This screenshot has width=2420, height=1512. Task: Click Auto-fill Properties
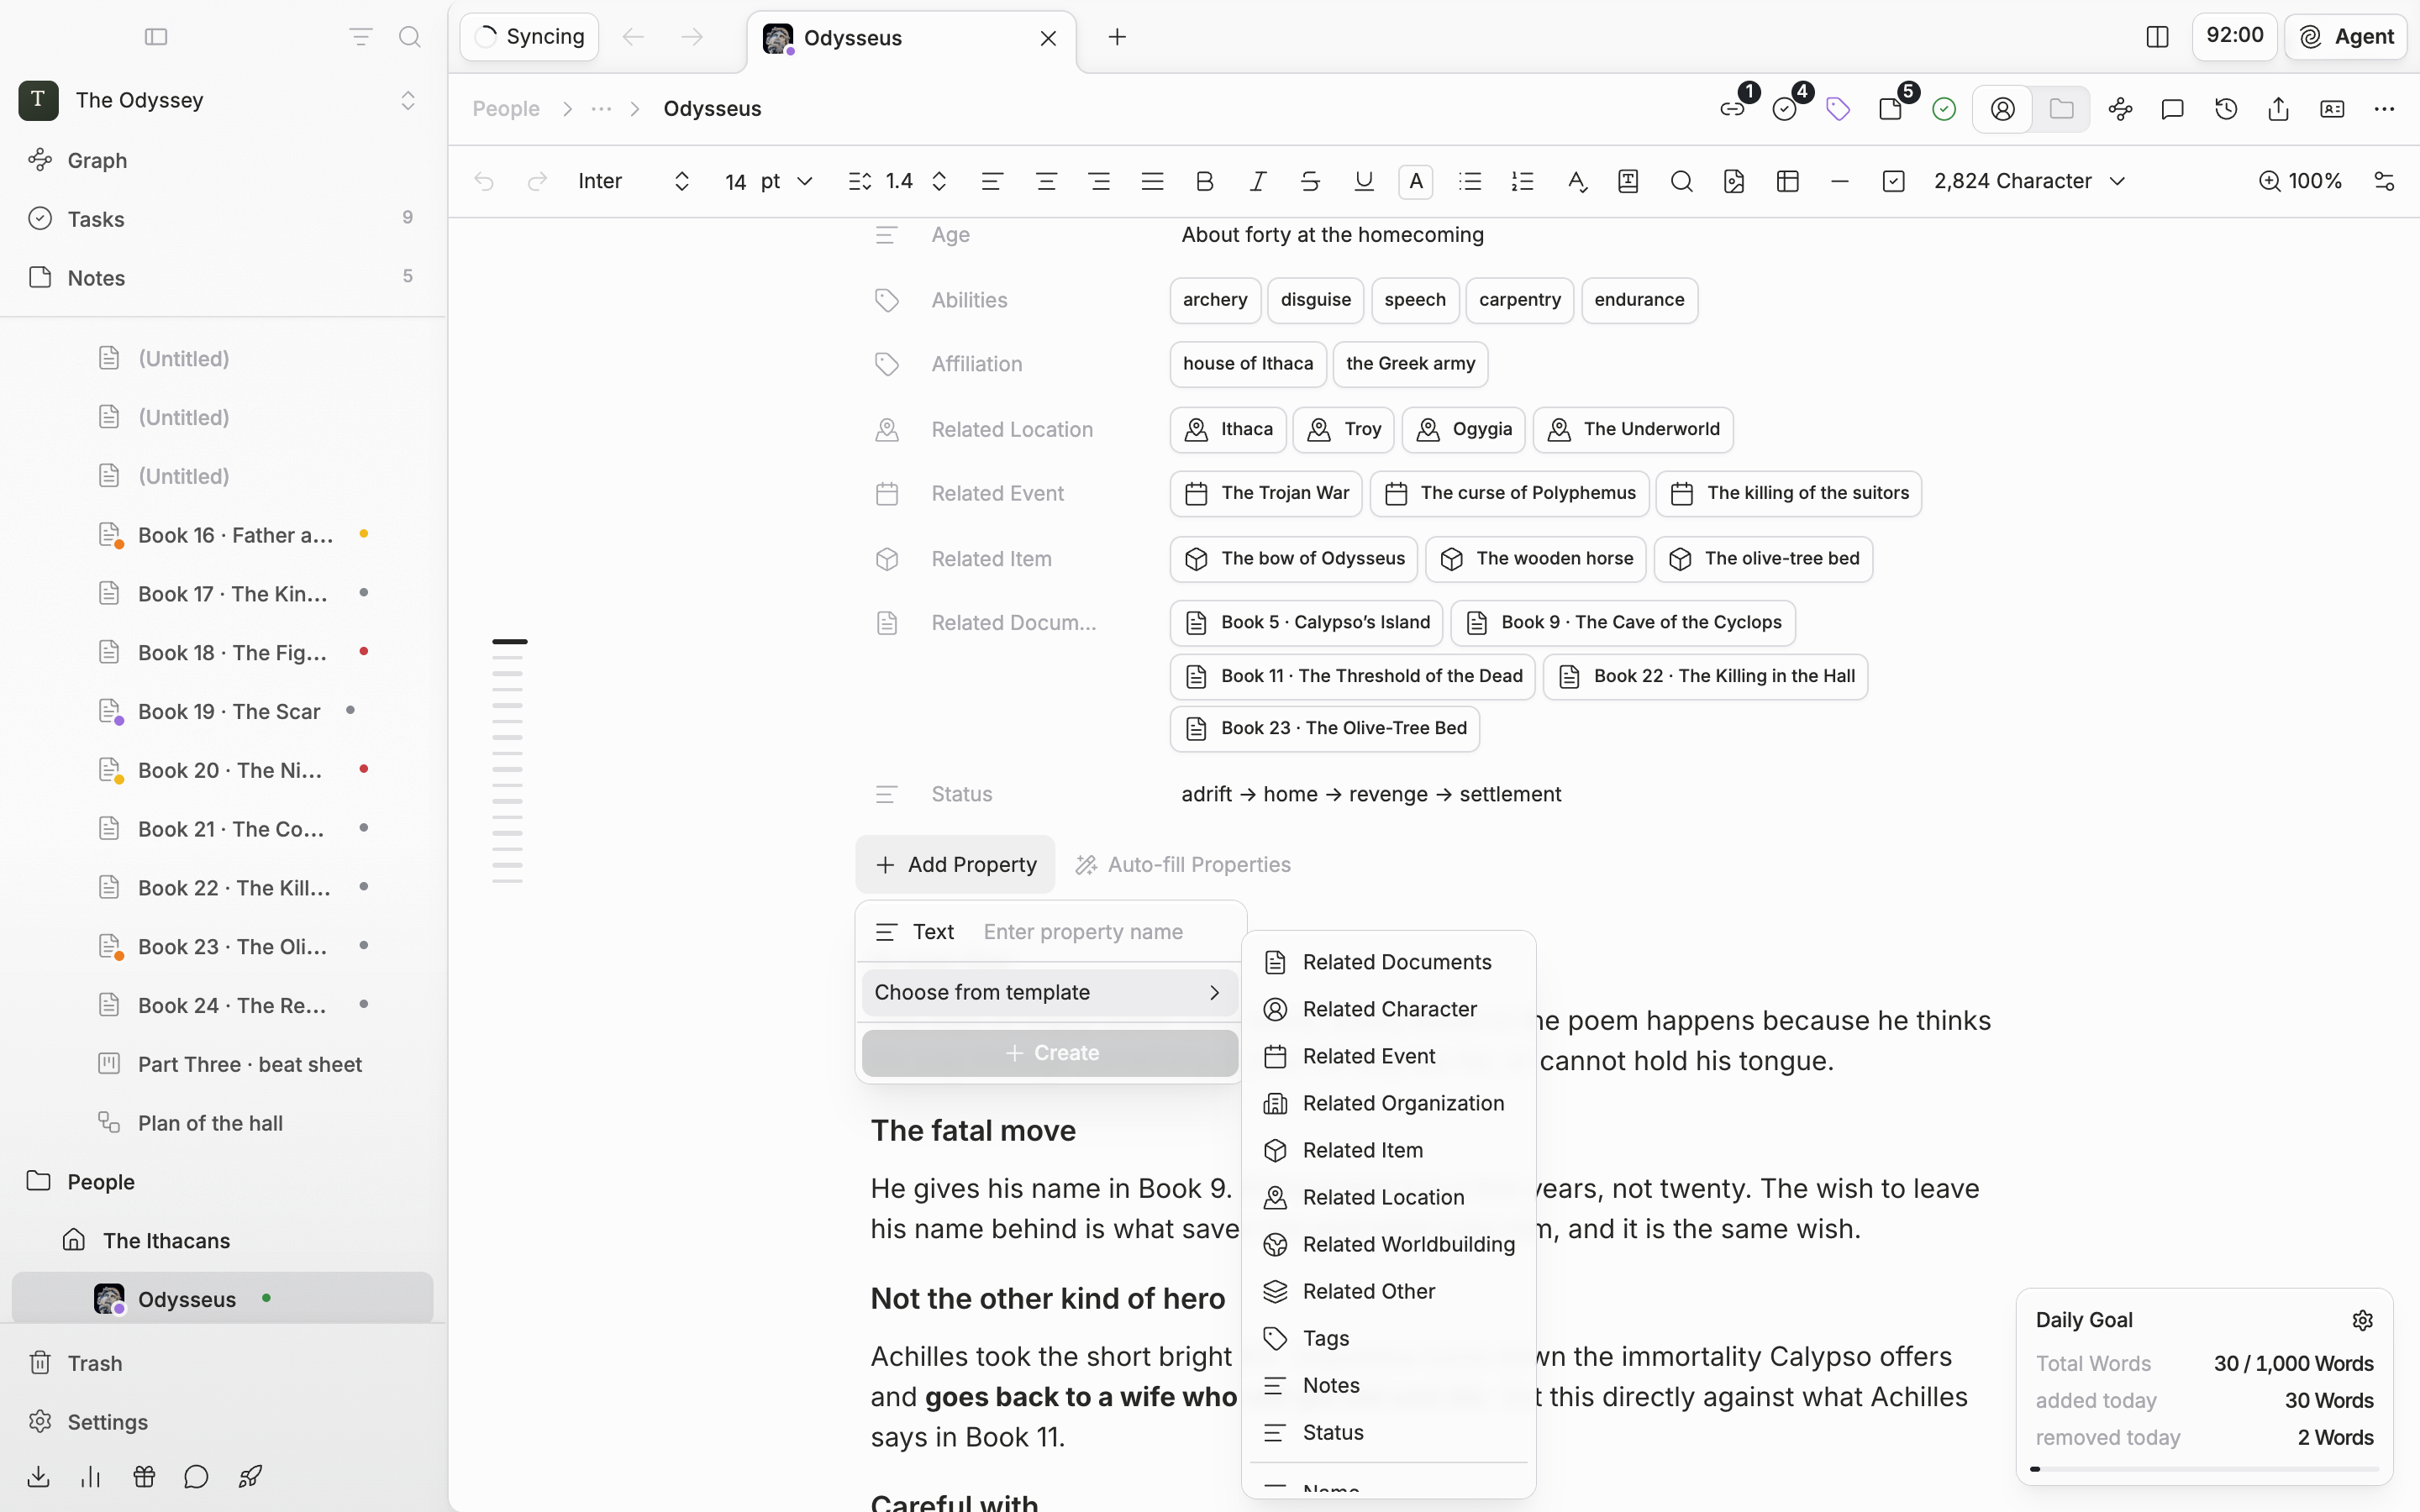coord(1183,864)
